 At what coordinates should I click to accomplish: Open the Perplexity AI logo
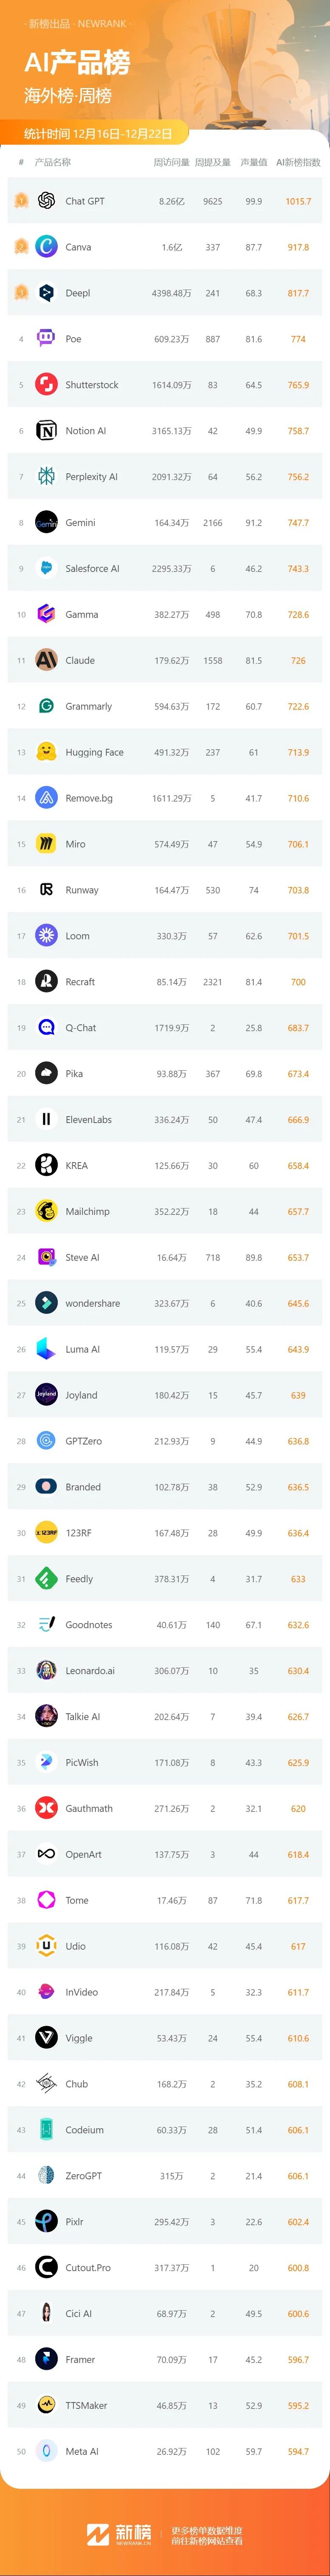pyautogui.click(x=46, y=477)
